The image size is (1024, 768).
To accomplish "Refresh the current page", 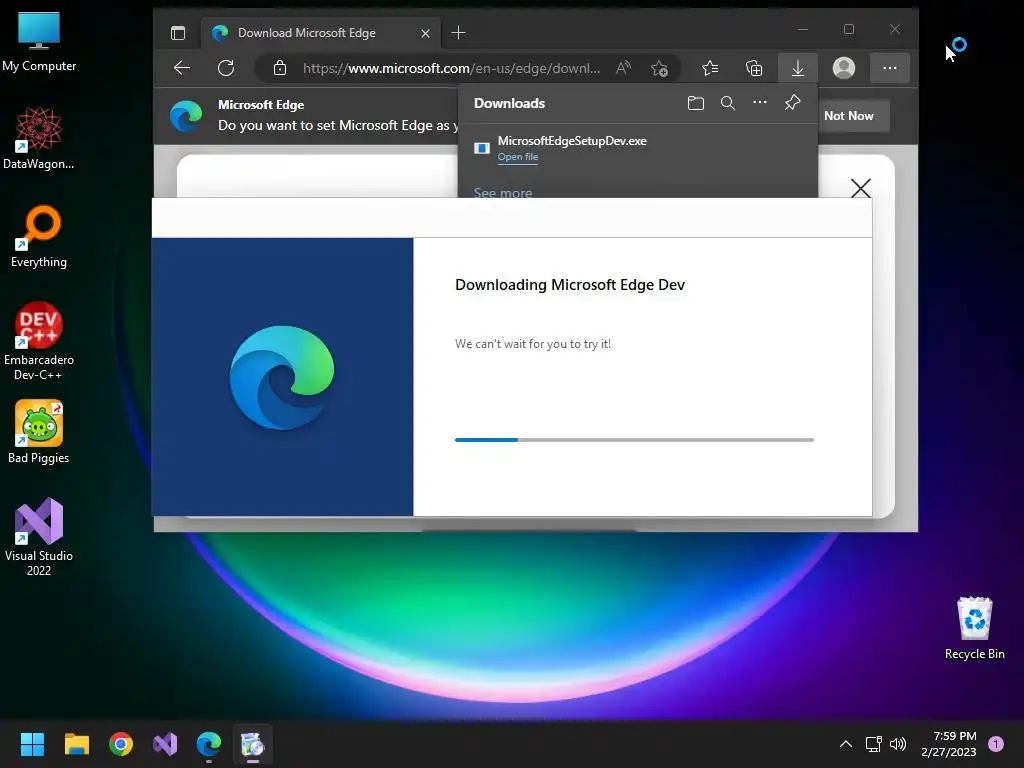I will (x=226, y=68).
